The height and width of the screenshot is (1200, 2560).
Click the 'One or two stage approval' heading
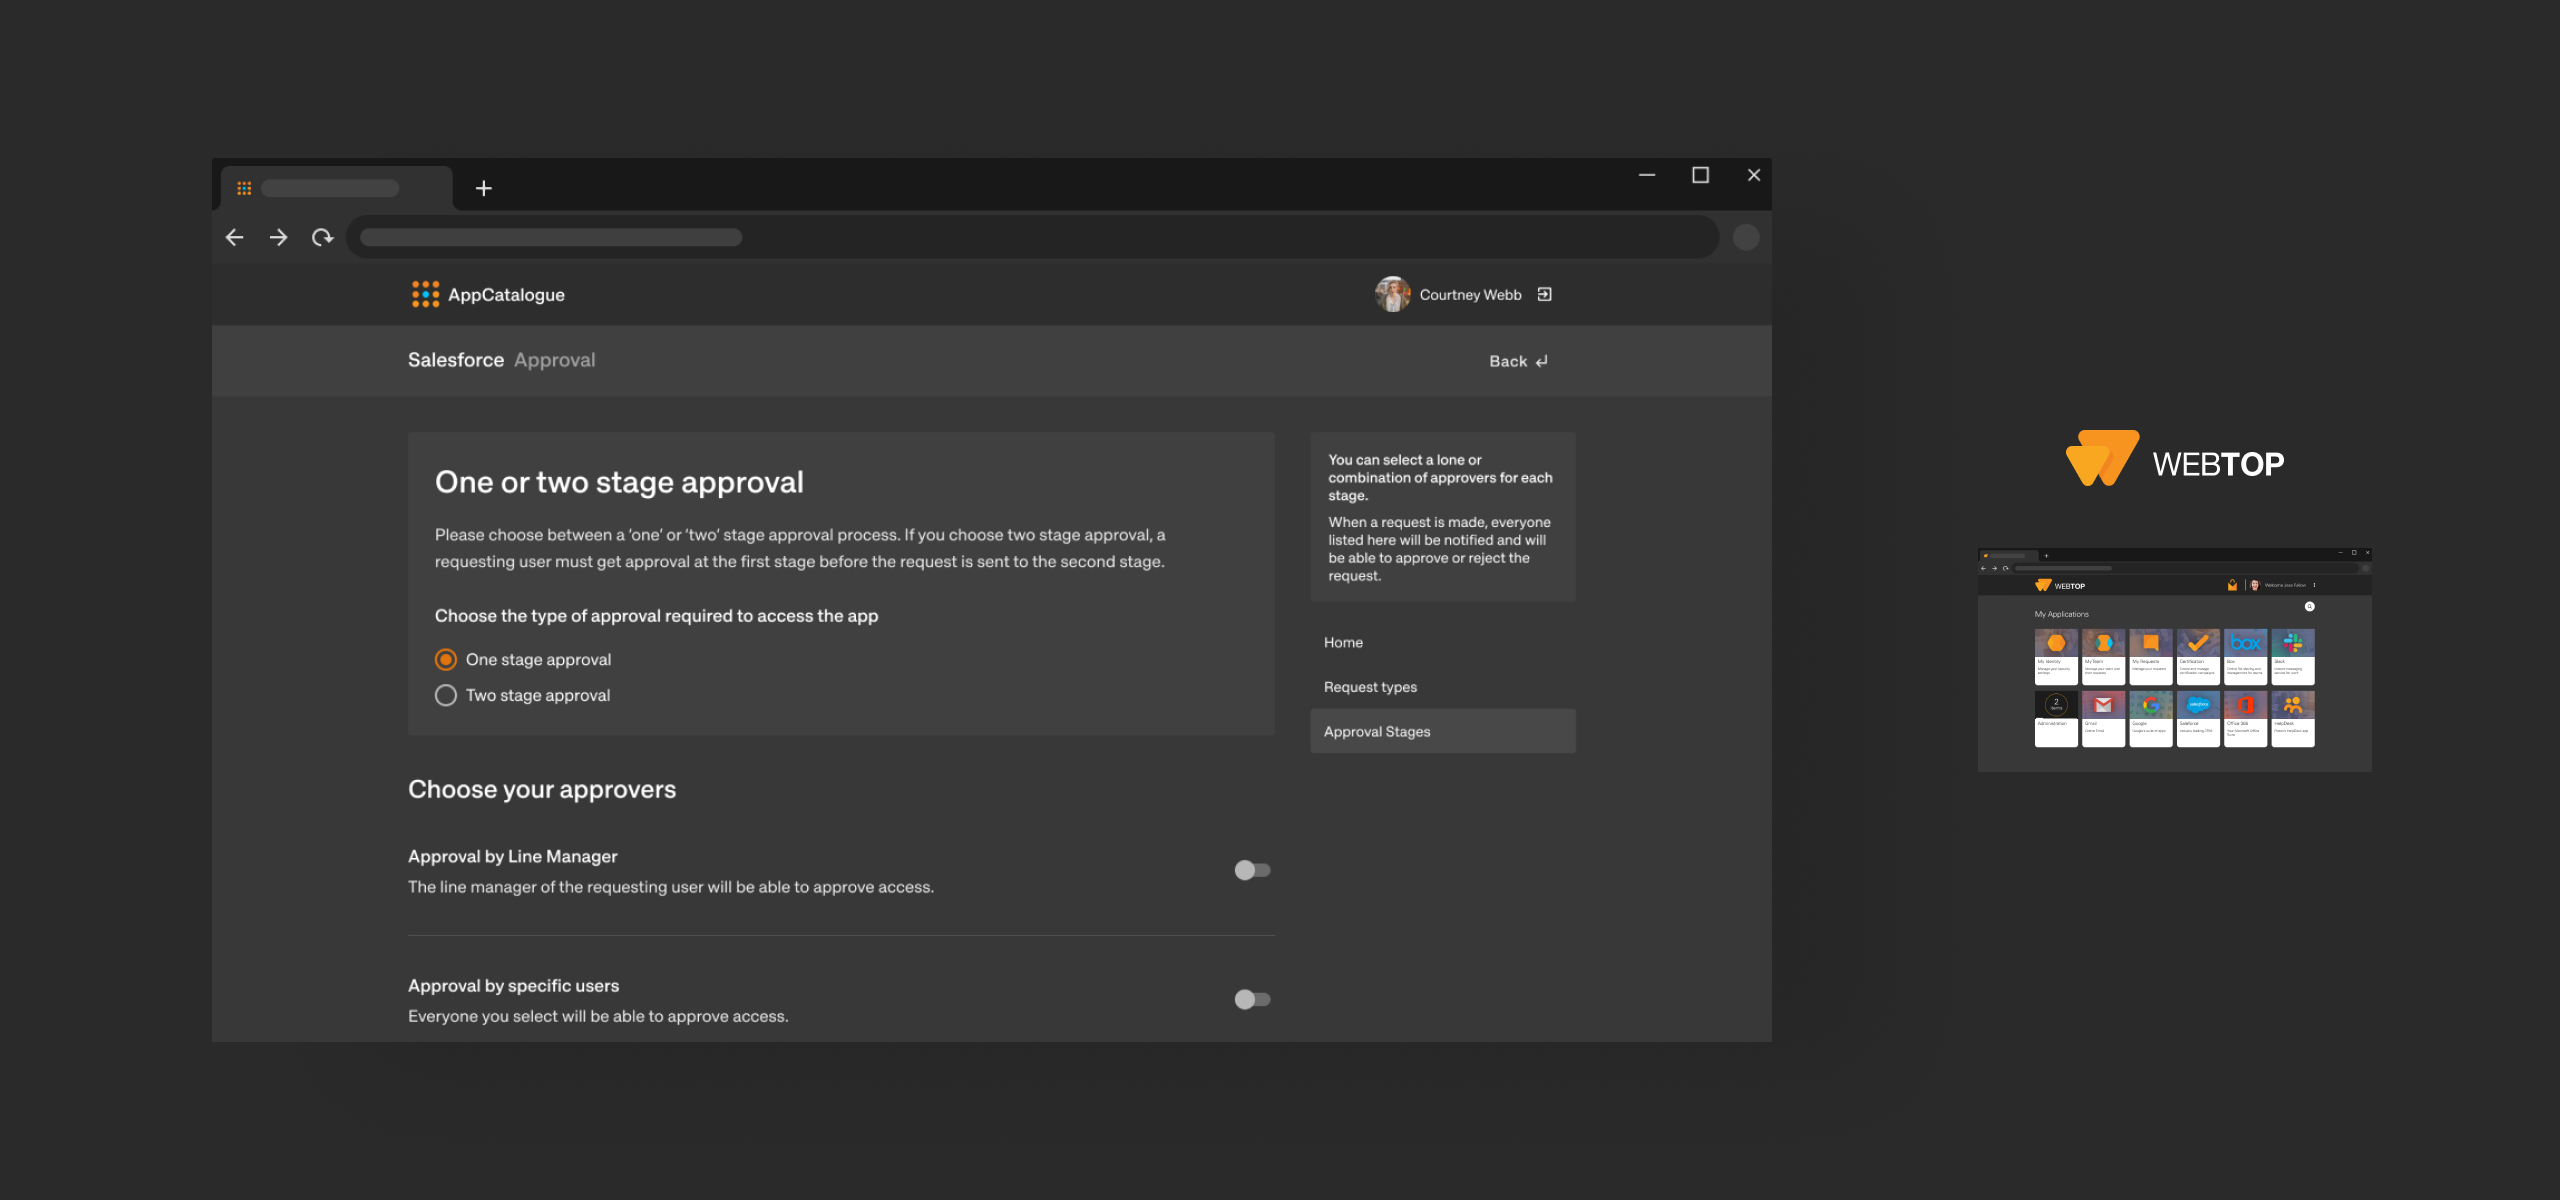(x=619, y=482)
